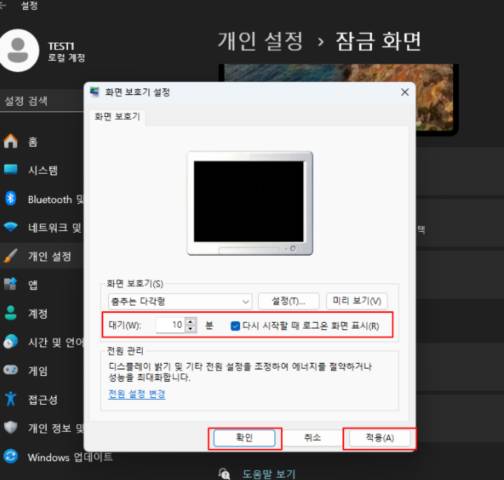The image size is (504, 480).
Task: Open the Home (홈) sidebar icon
Action: [11, 141]
